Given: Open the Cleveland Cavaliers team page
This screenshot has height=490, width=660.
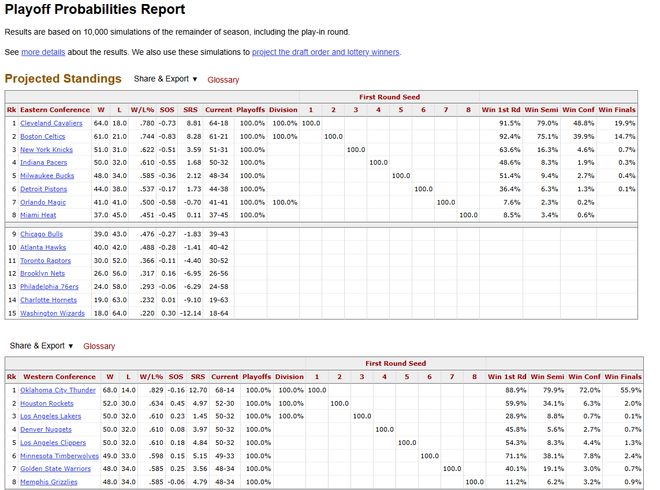Looking at the screenshot, I should tap(51, 123).
